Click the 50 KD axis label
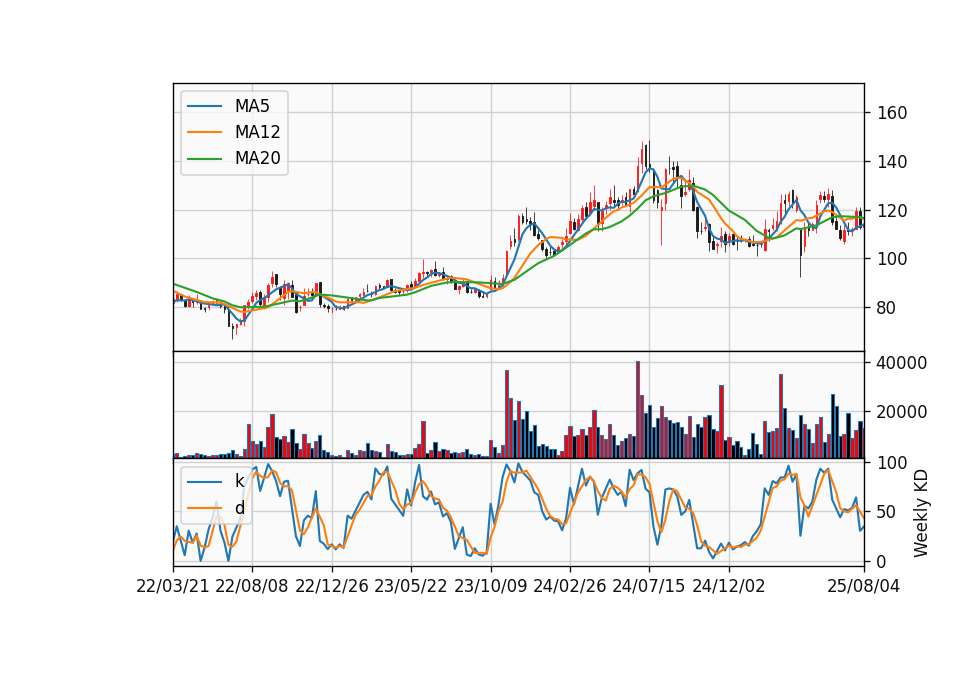The image size is (960, 690). click(886, 512)
